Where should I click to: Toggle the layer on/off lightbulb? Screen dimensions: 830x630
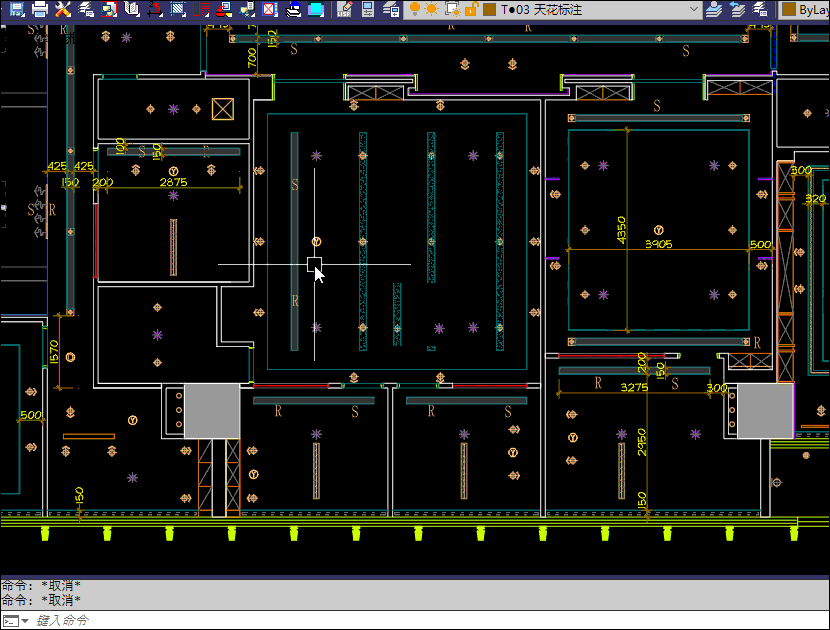[x=415, y=10]
